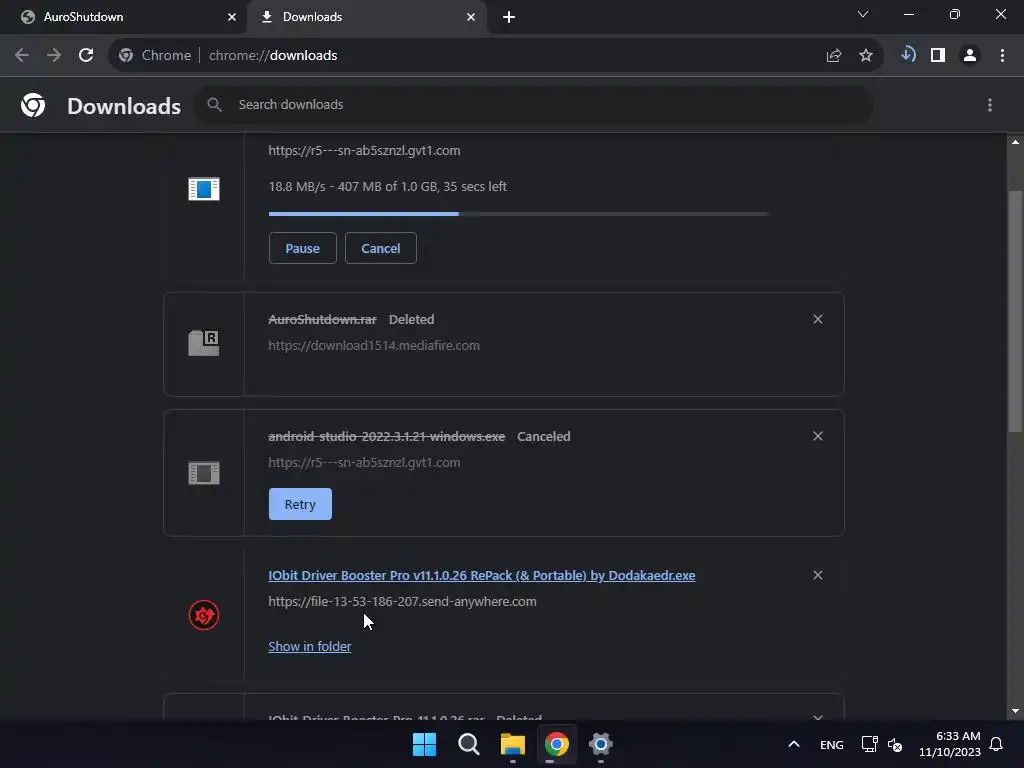The image size is (1024, 768).
Task: Open the Chrome three-dot main menu
Action: tap(1002, 56)
